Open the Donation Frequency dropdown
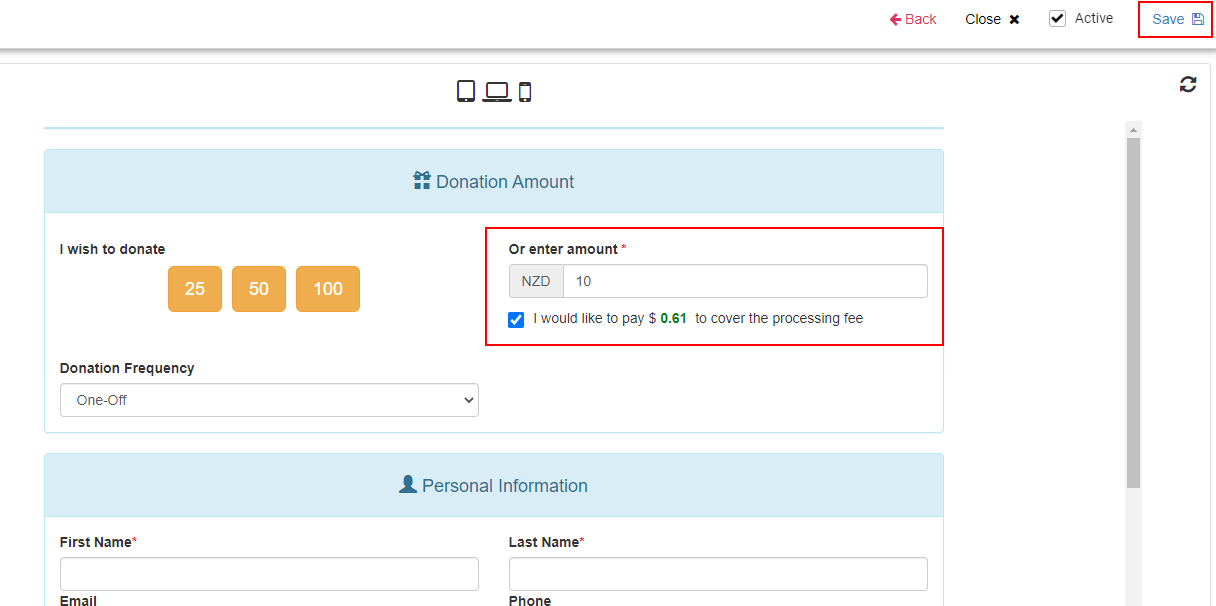The height and width of the screenshot is (606, 1216). click(269, 400)
